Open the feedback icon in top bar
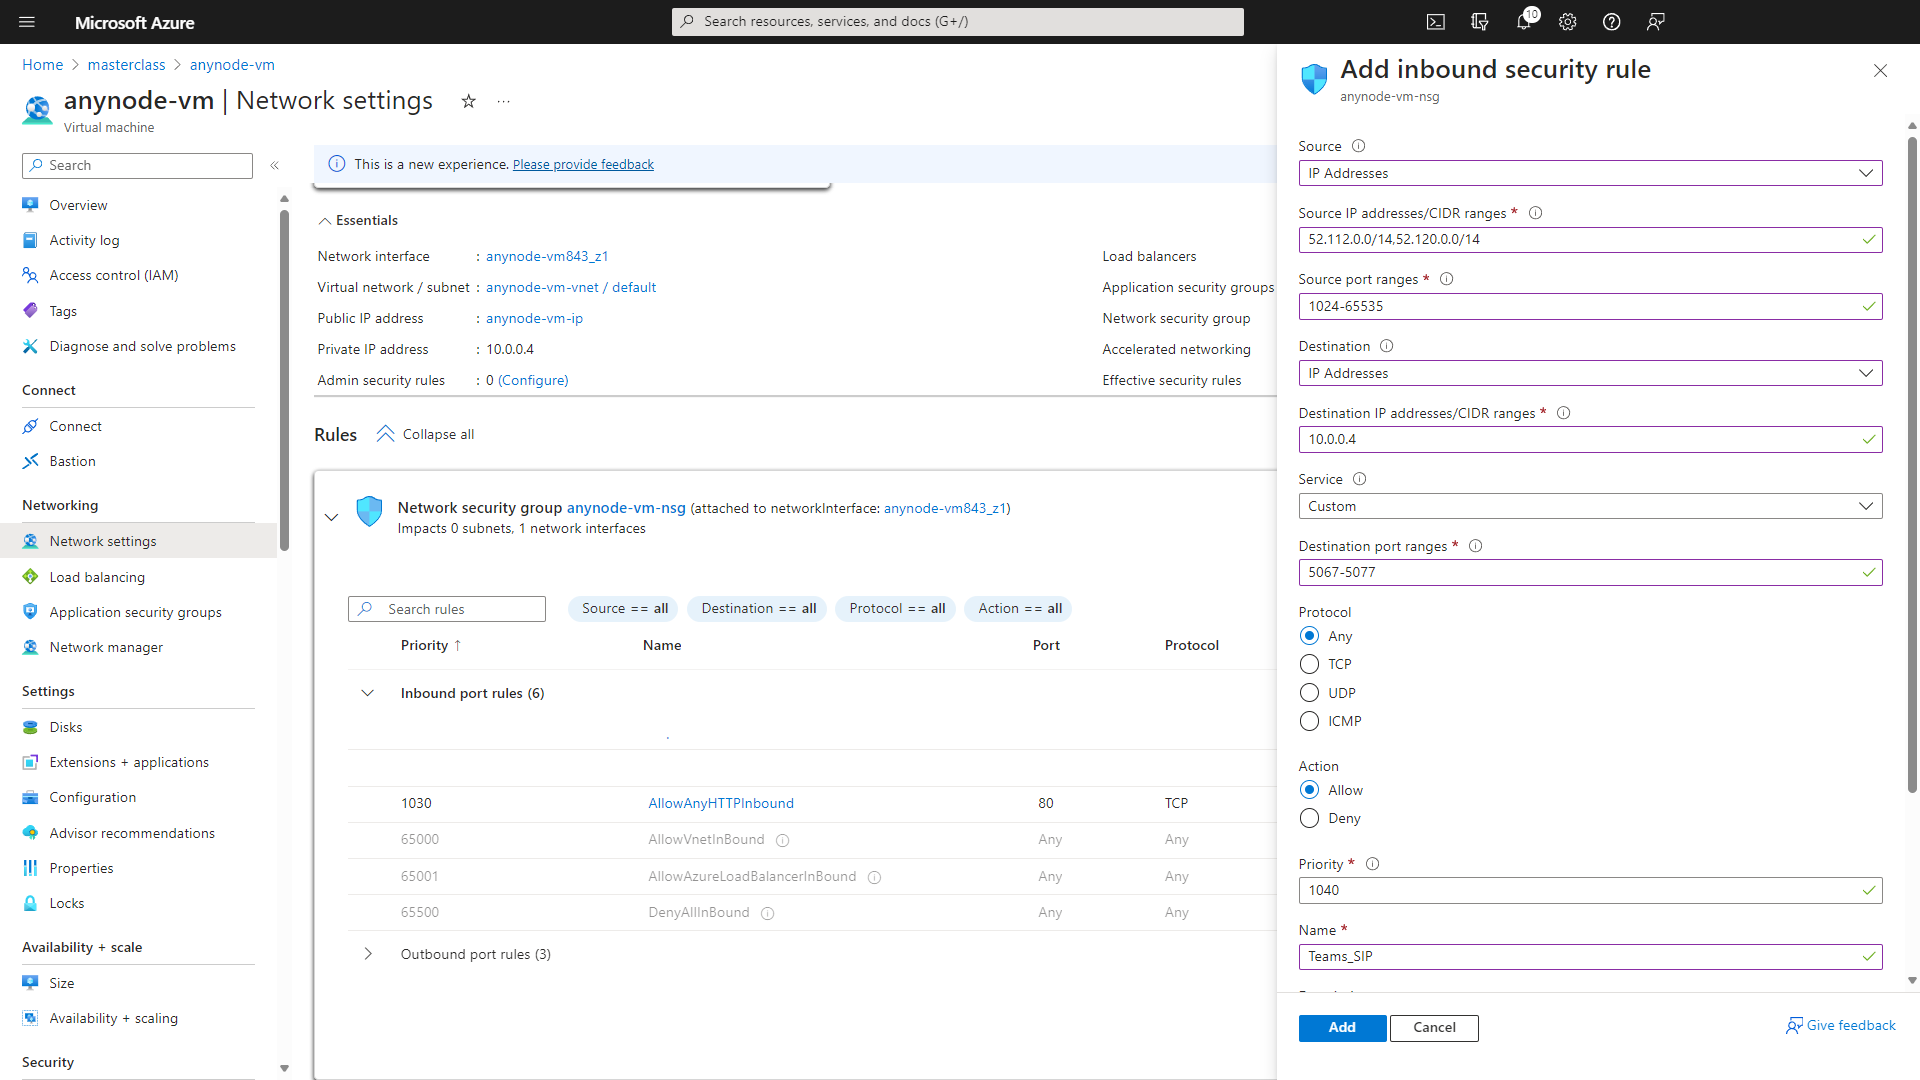The width and height of the screenshot is (1920, 1080). (1656, 22)
